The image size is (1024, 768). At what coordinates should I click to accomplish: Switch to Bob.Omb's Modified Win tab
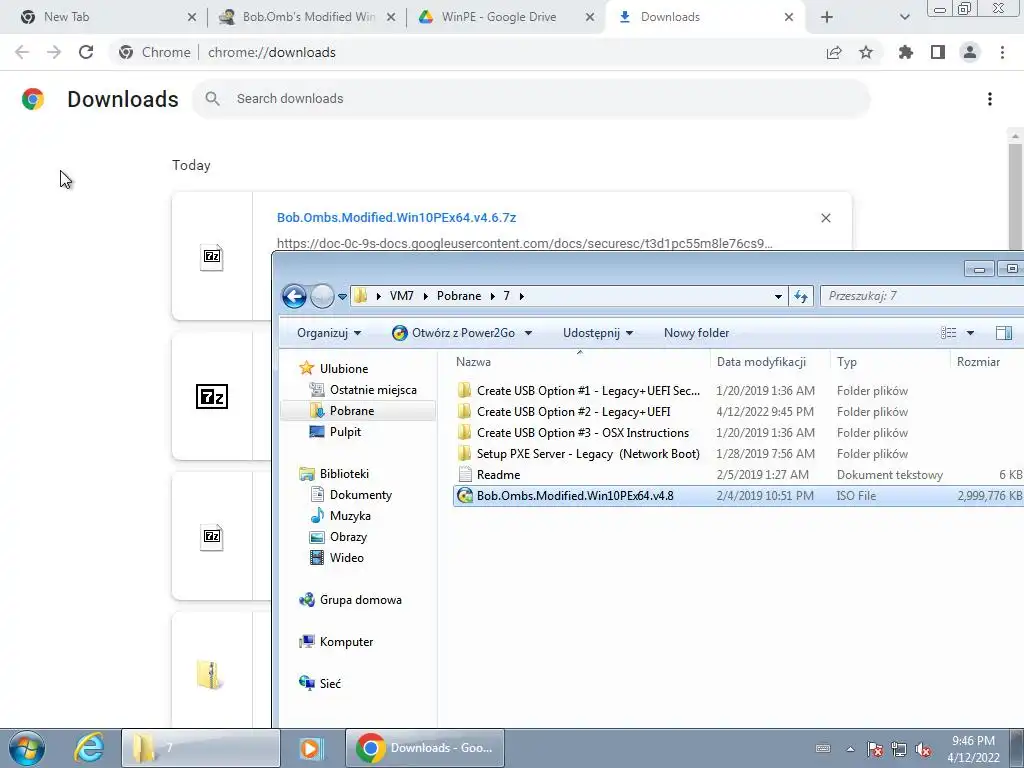(x=306, y=17)
